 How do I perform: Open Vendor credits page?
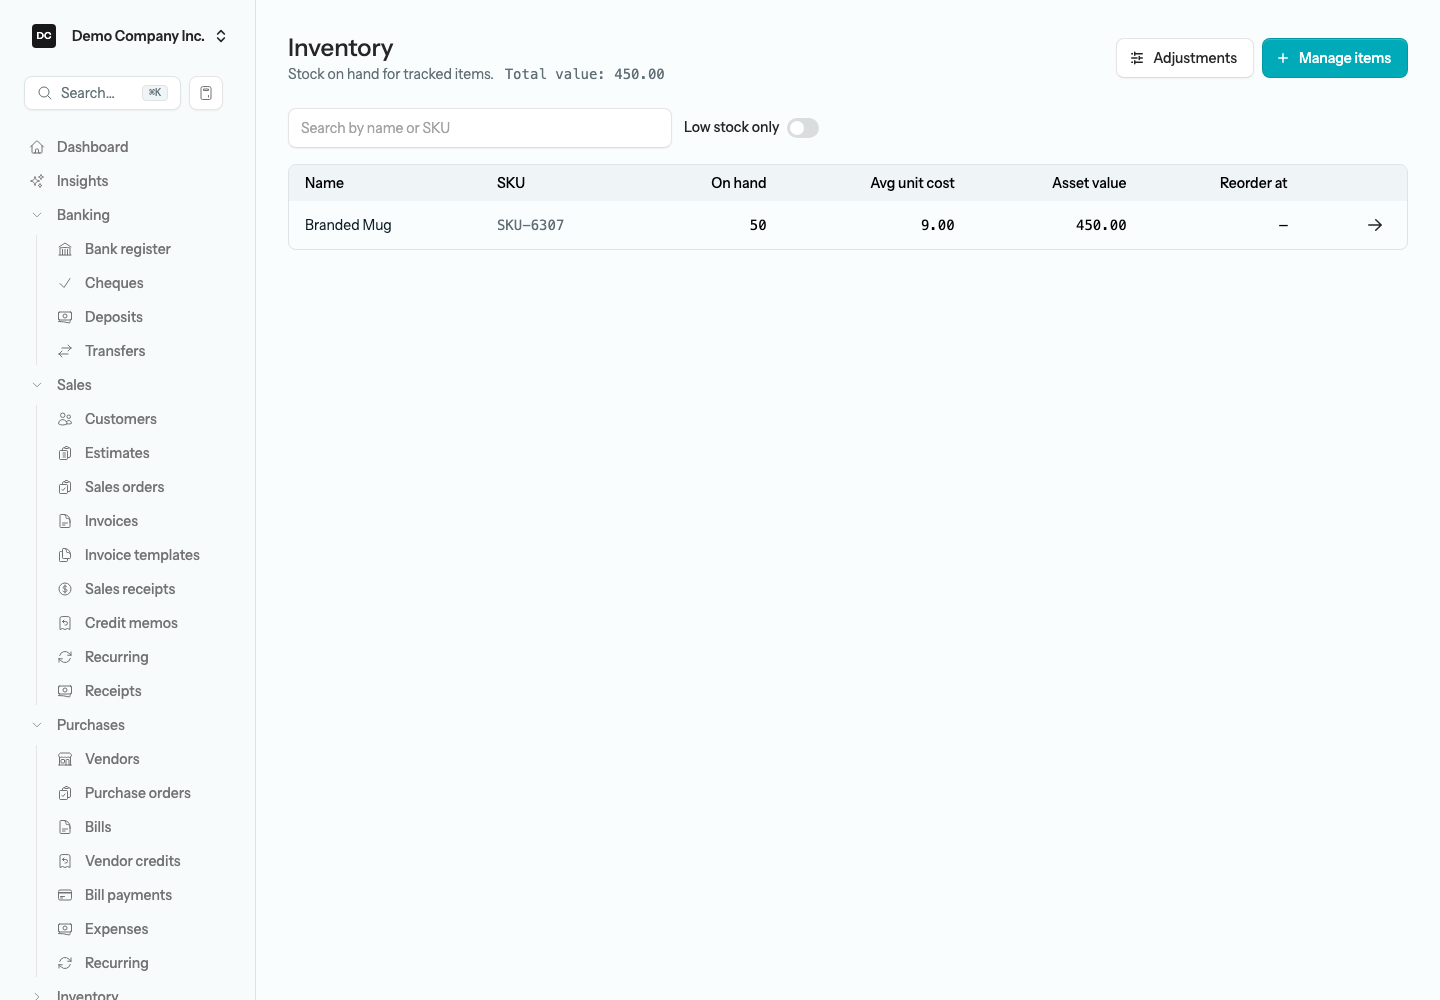(x=133, y=861)
